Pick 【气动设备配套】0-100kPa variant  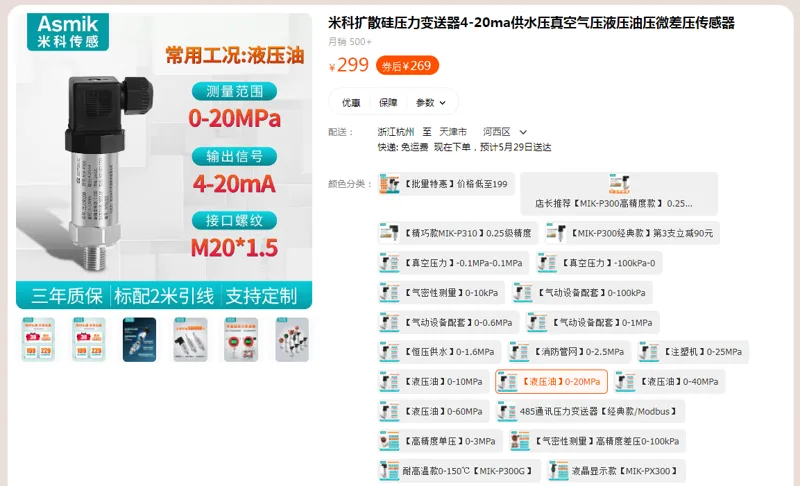(x=582, y=293)
